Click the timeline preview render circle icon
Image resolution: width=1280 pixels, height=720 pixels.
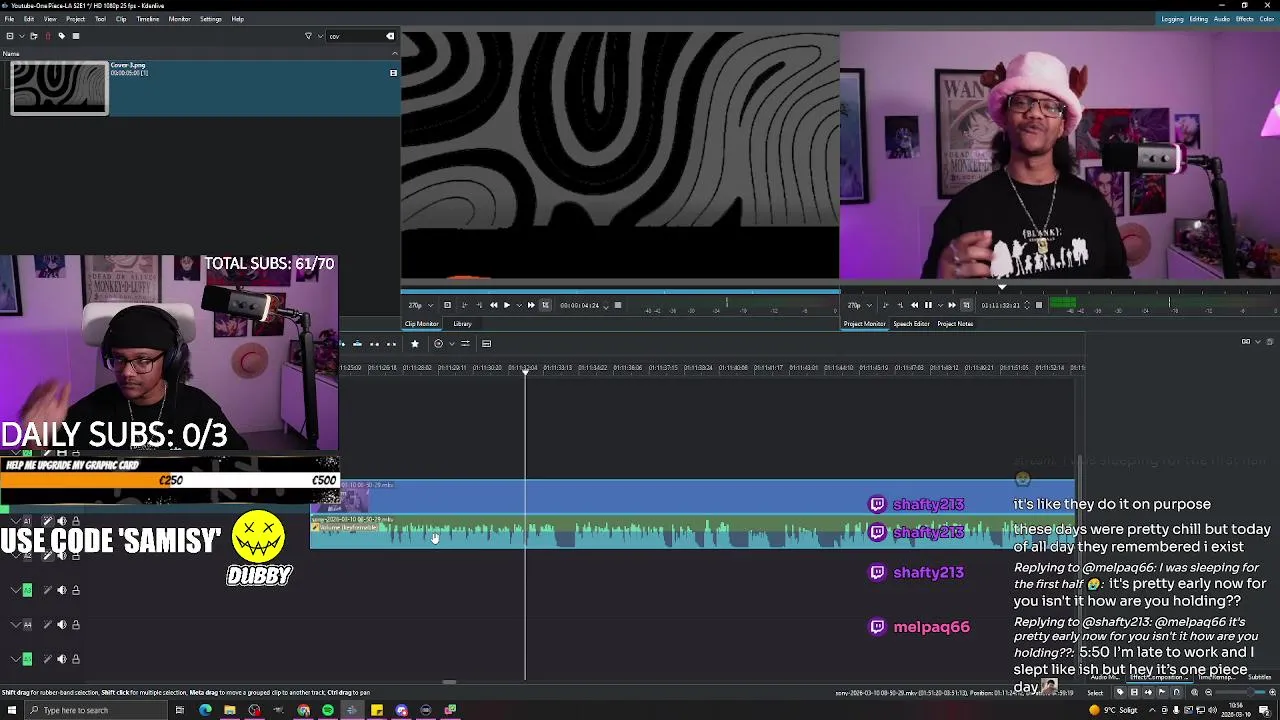coord(438,344)
